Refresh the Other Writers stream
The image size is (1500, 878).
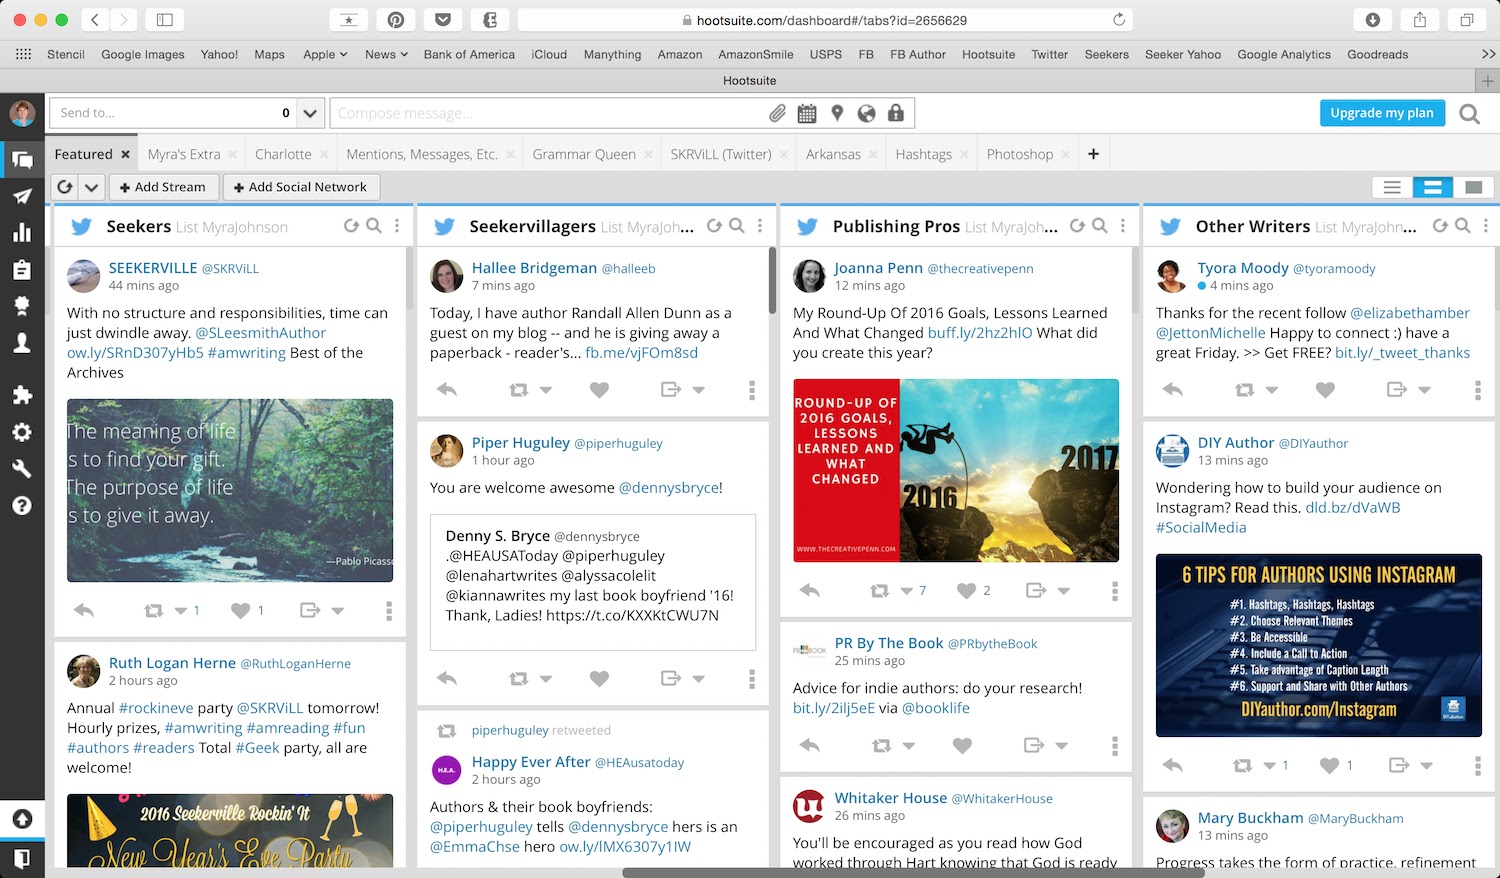(x=1440, y=226)
